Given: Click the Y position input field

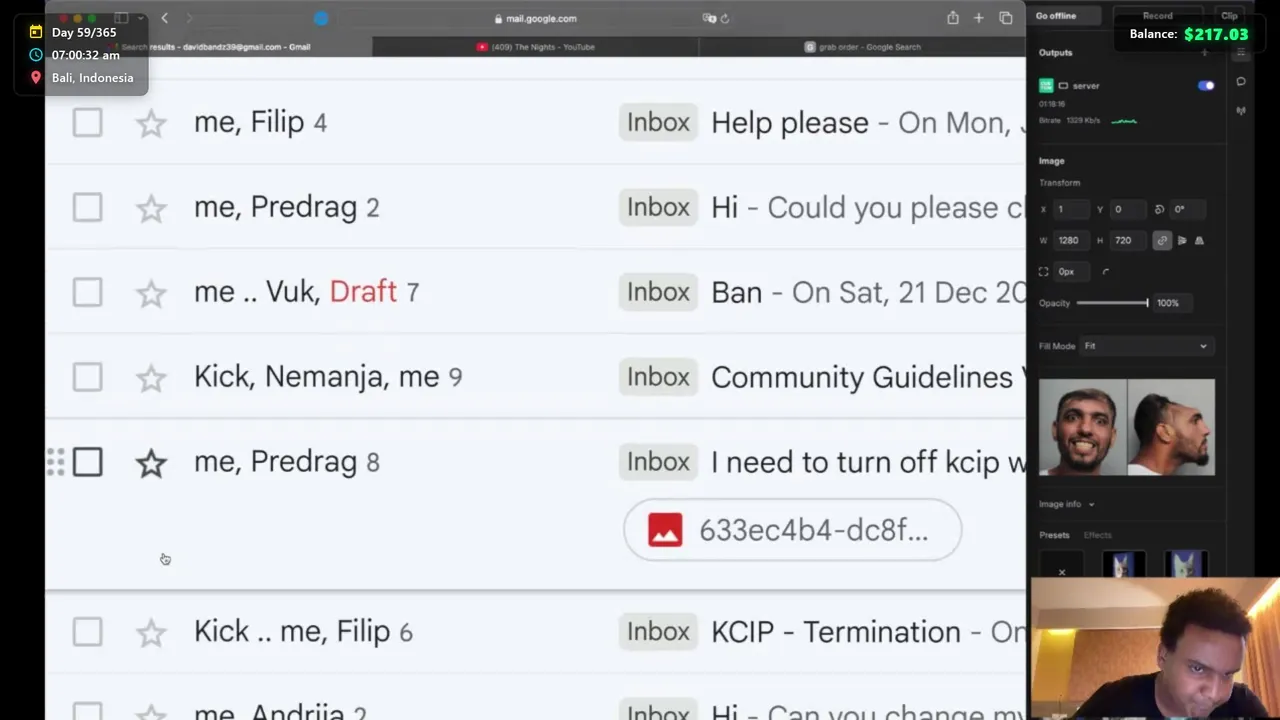Looking at the screenshot, I should point(1128,210).
